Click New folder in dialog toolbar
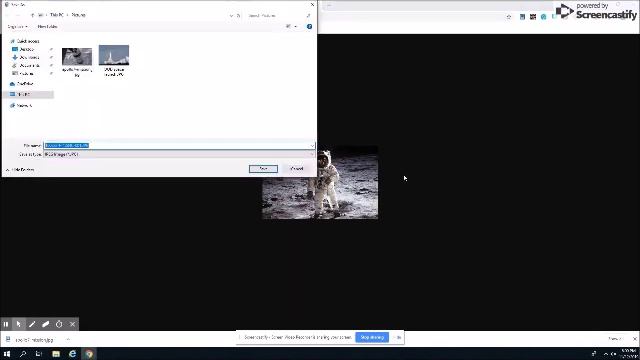 click(47, 27)
